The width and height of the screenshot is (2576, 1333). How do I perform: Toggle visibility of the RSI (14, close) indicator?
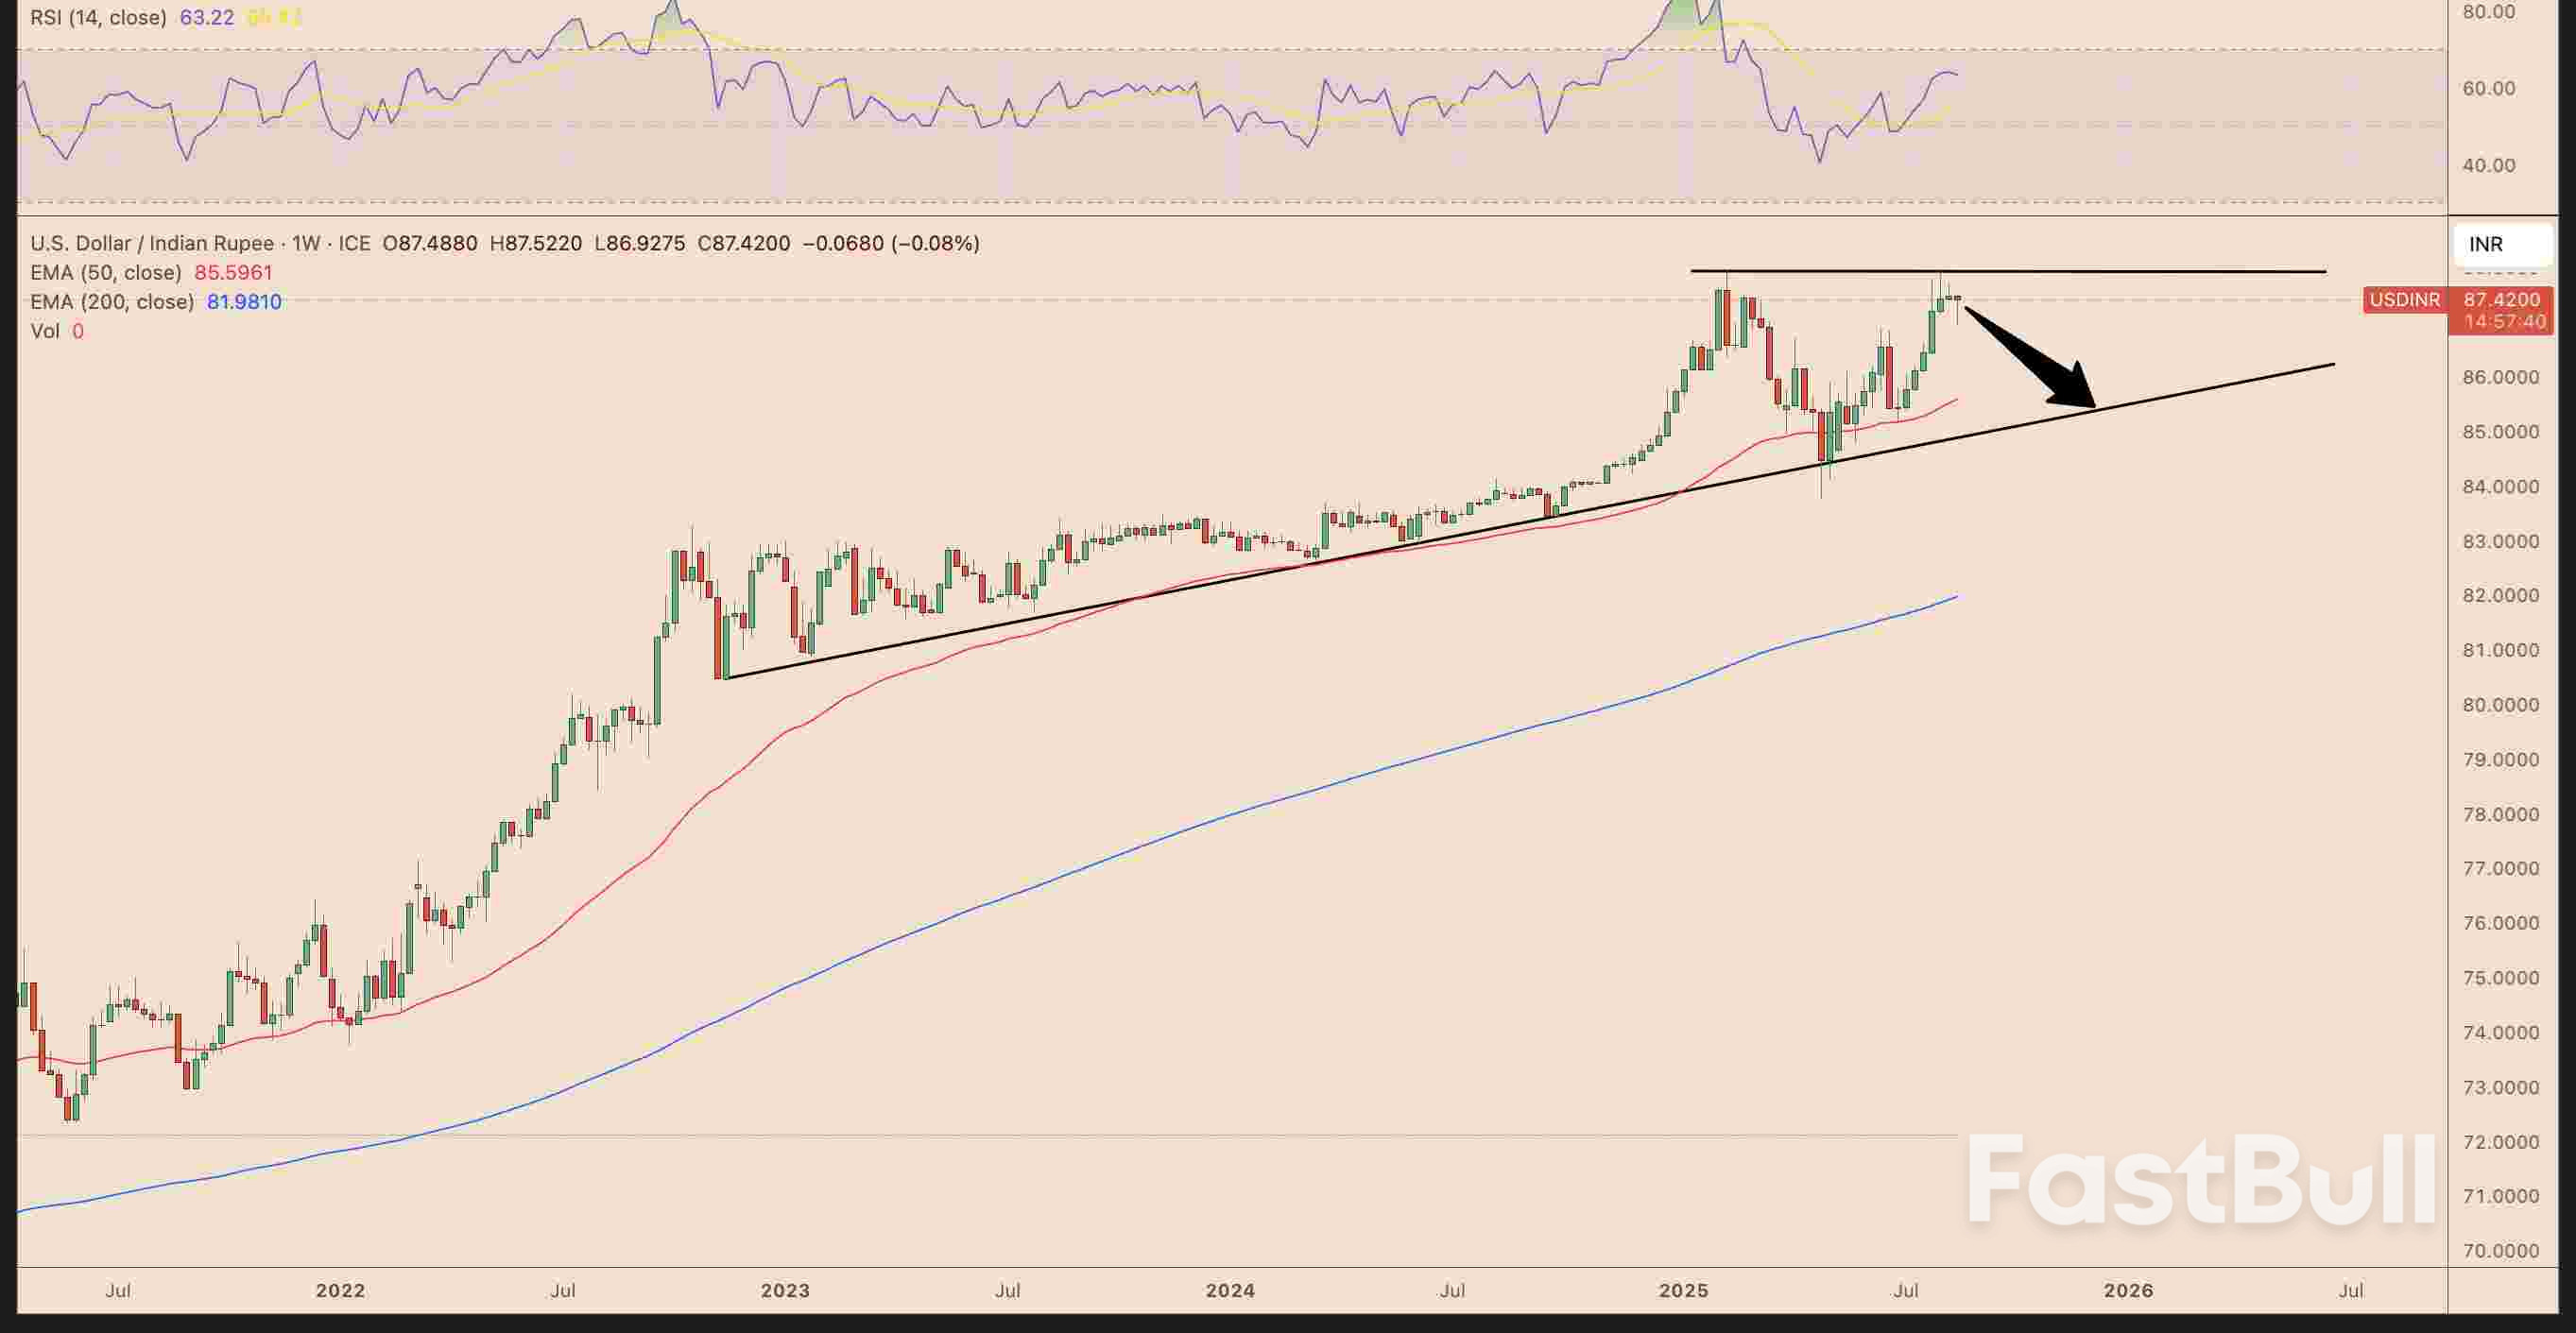click(97, 17)
